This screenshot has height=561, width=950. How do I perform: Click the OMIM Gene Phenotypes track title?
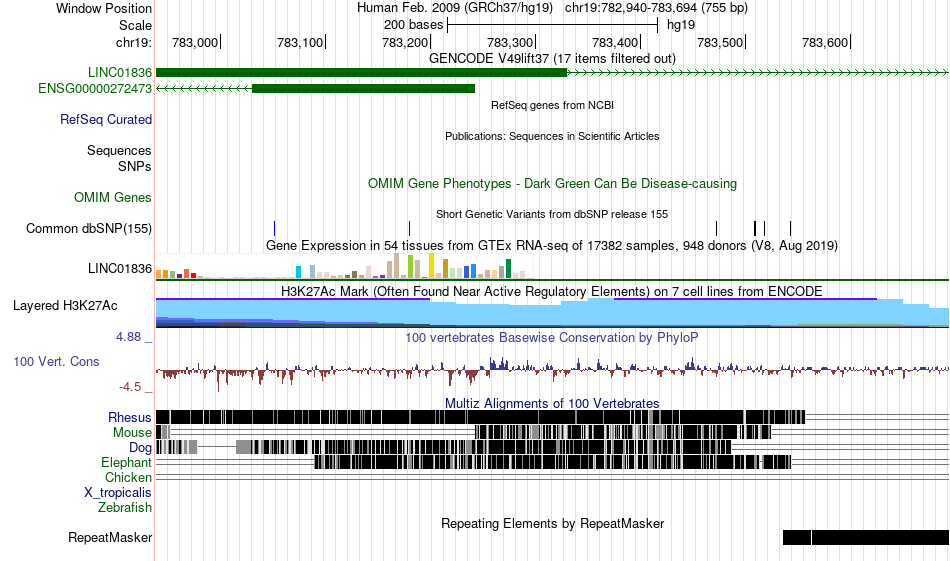[x=553, y=184]
